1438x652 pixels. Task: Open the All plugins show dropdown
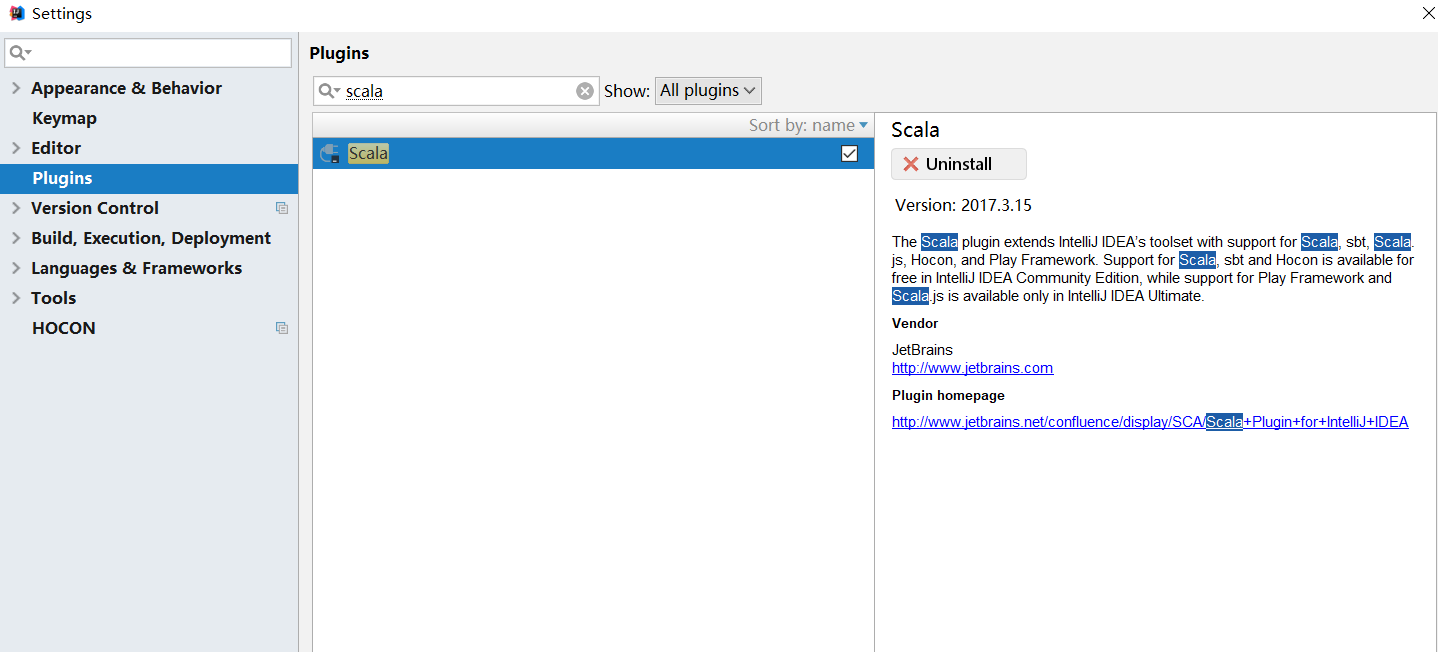(x=708, y=91)
